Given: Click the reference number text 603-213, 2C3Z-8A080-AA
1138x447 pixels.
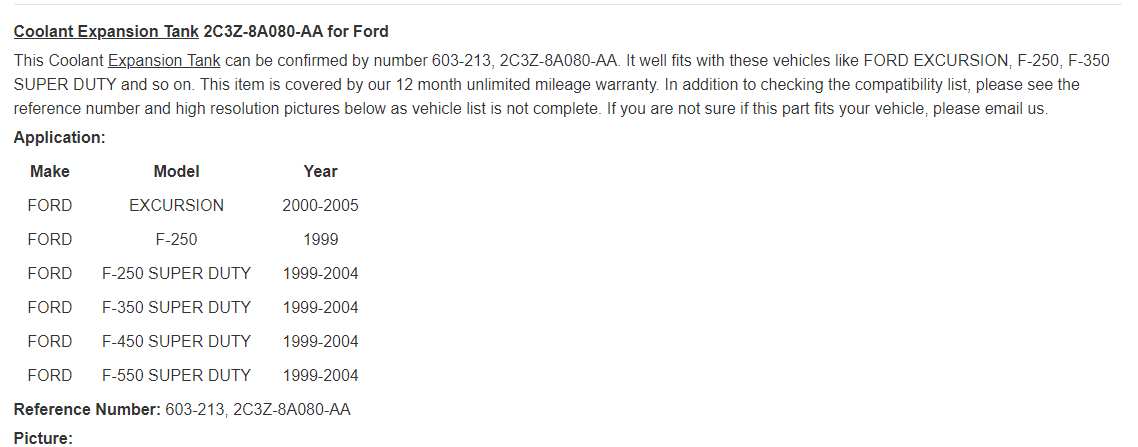Looking at the screenshot, I should [258, 410].
